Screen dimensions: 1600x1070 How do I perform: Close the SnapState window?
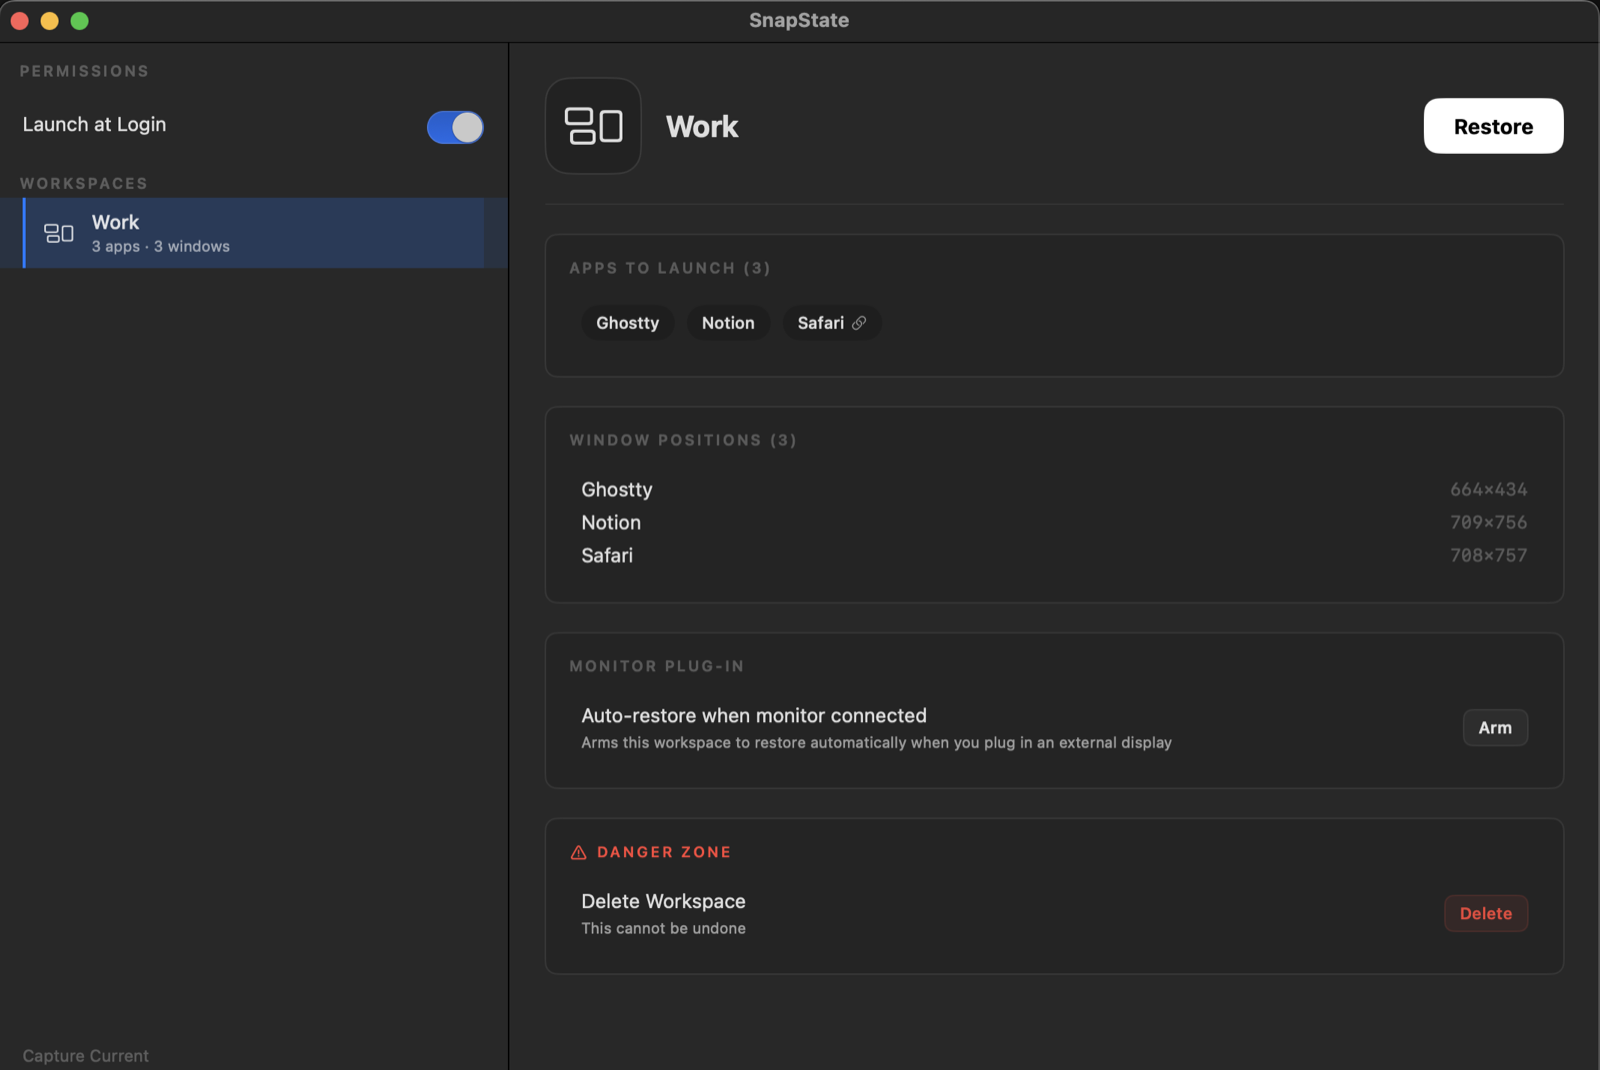click(x=20, y=21)
